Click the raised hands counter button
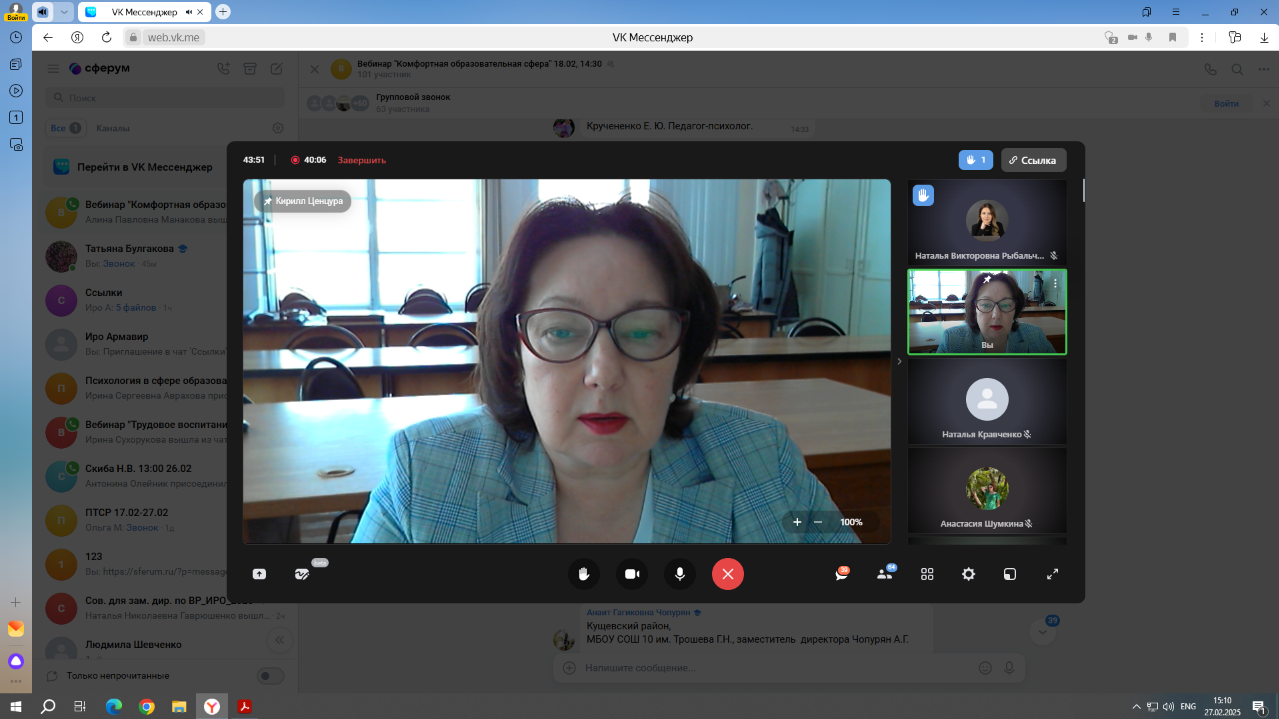The image size is (1279, 719). (975, 160)
